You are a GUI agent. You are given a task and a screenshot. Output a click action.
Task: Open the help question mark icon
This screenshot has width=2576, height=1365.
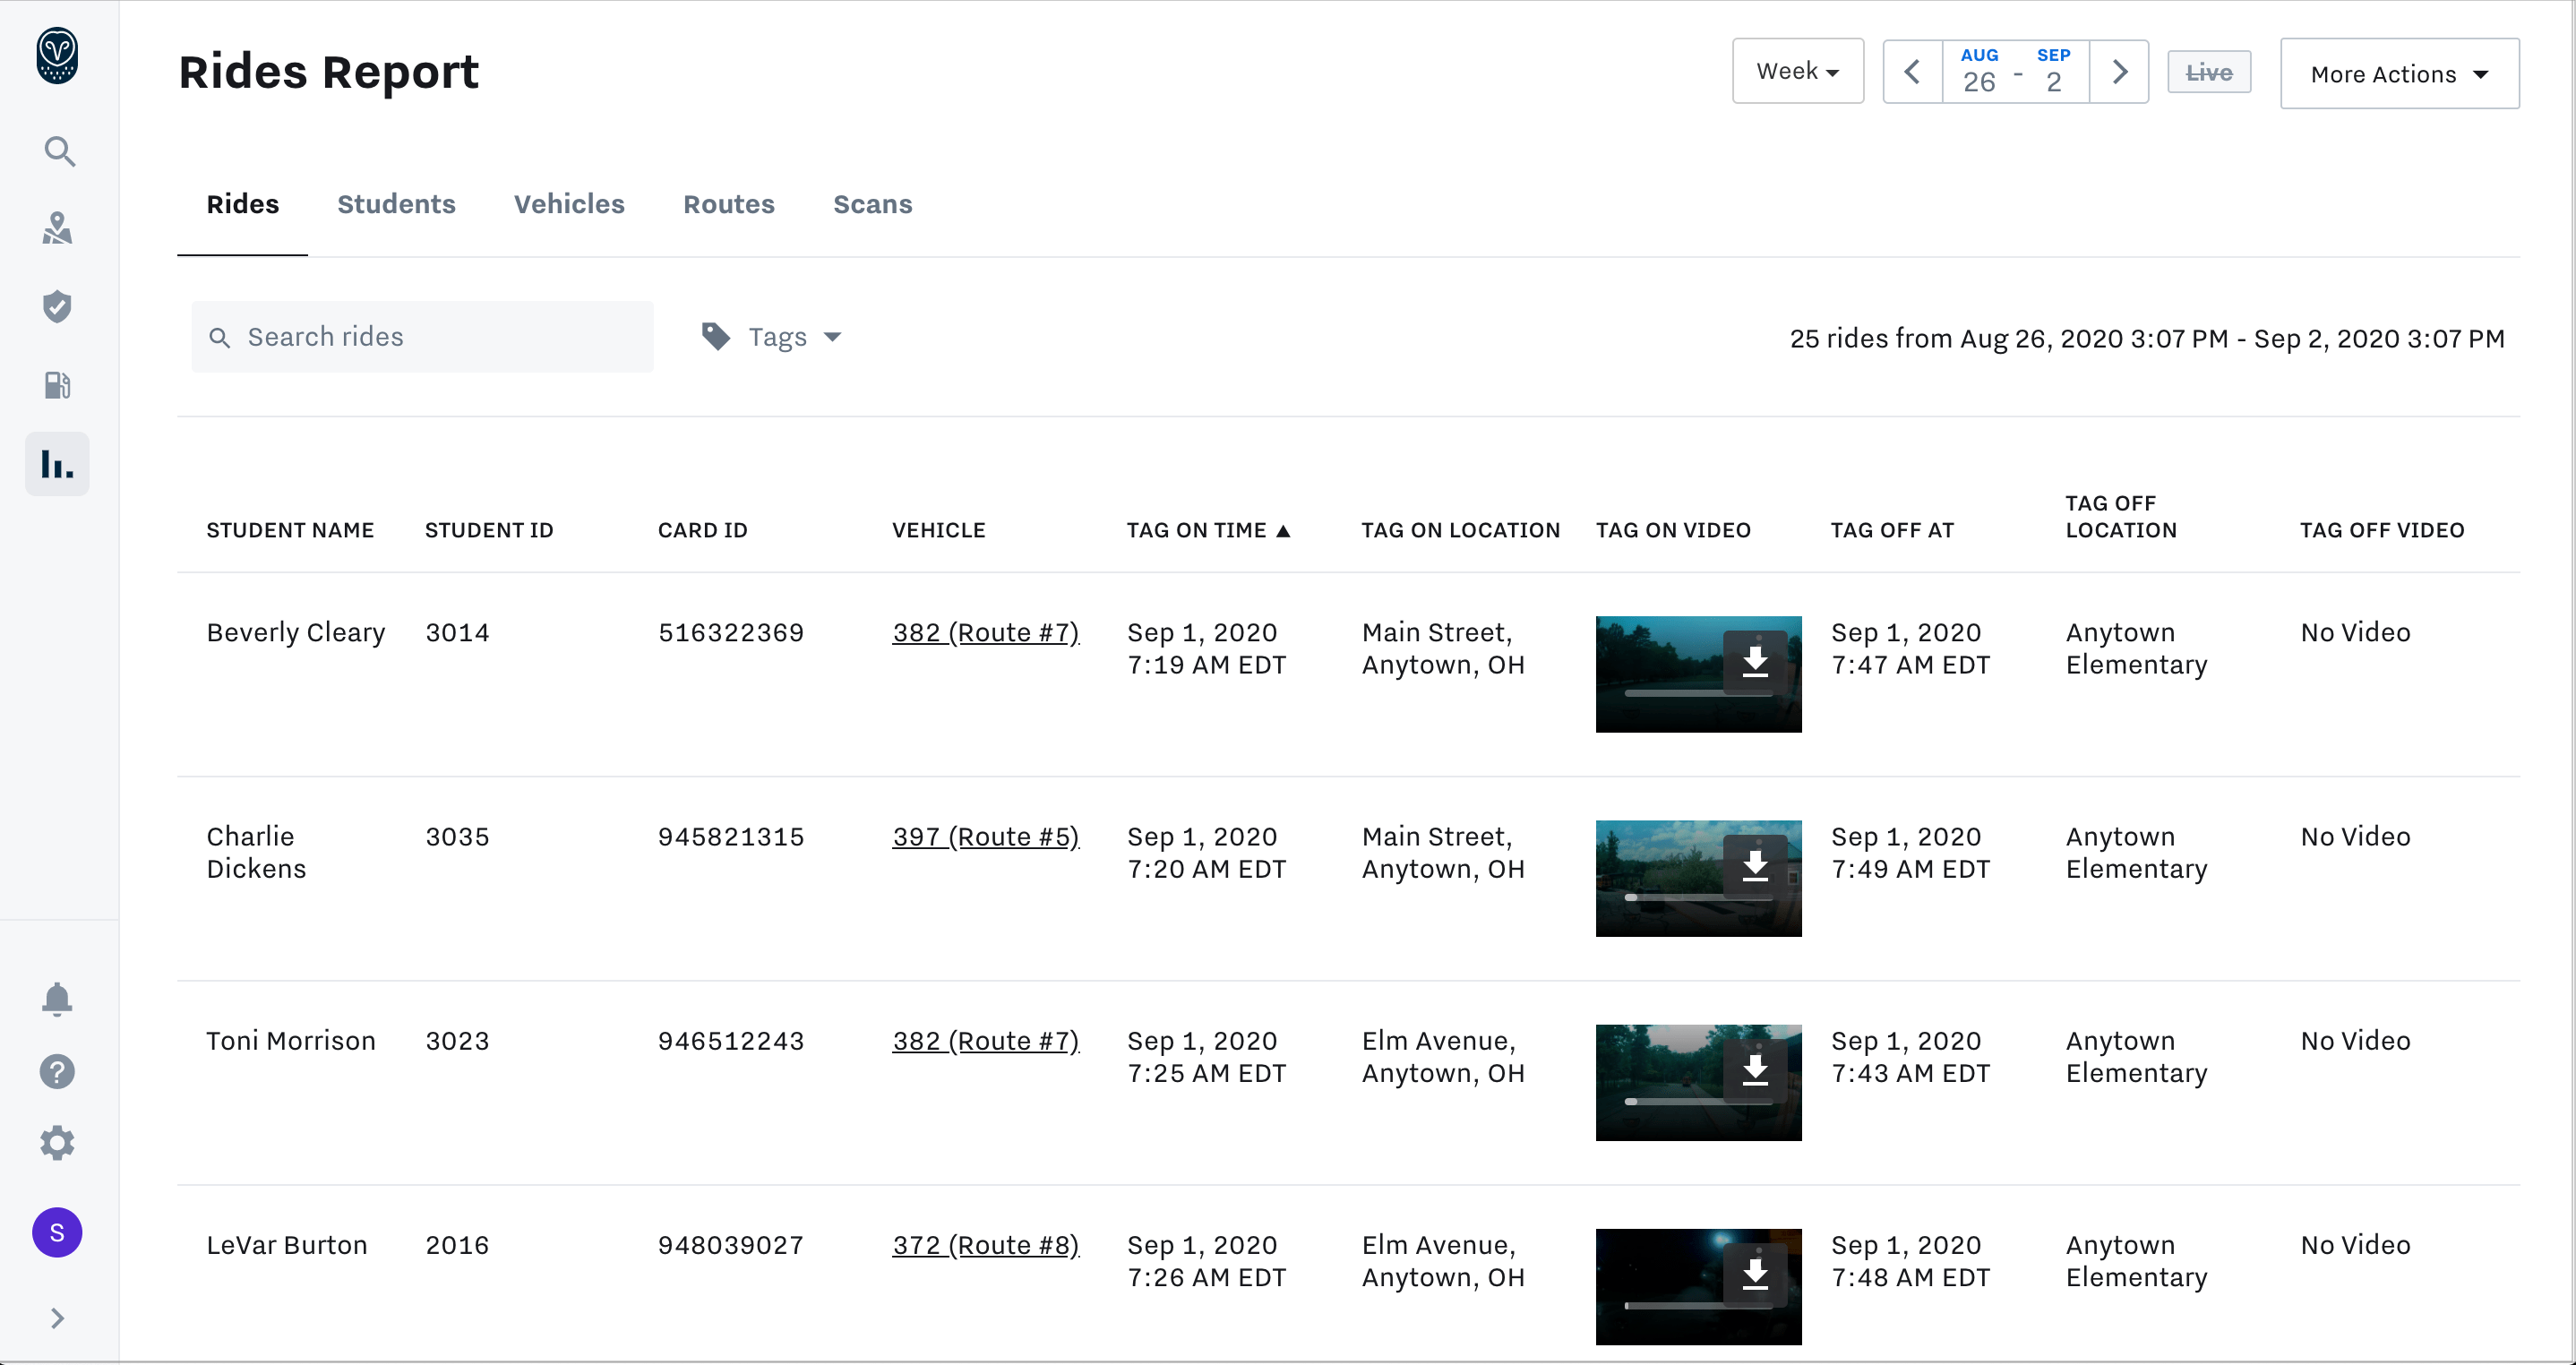point(57,1072)
